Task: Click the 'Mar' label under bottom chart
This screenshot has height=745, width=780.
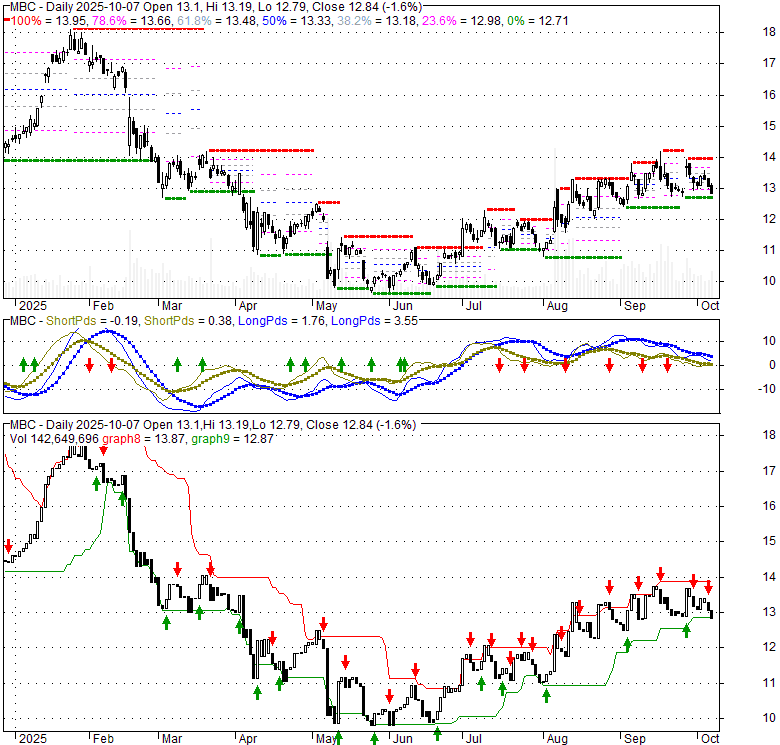Action: 172,739
